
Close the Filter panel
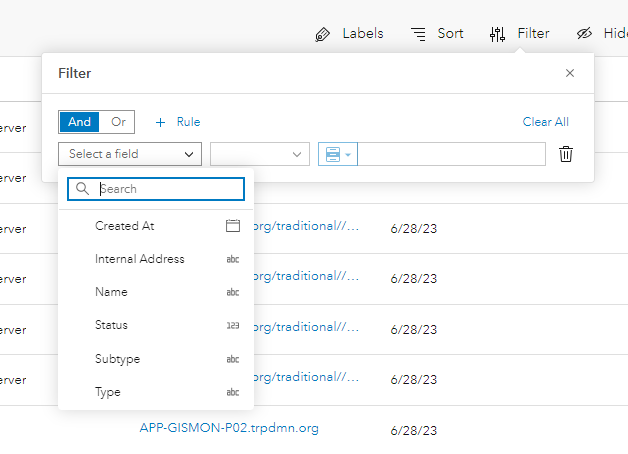tap(570, 73)
